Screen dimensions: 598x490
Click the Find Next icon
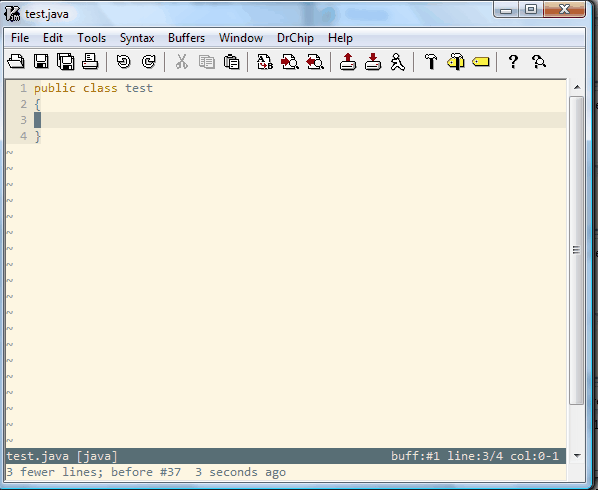pyautogui.click(x=290, y=61)
